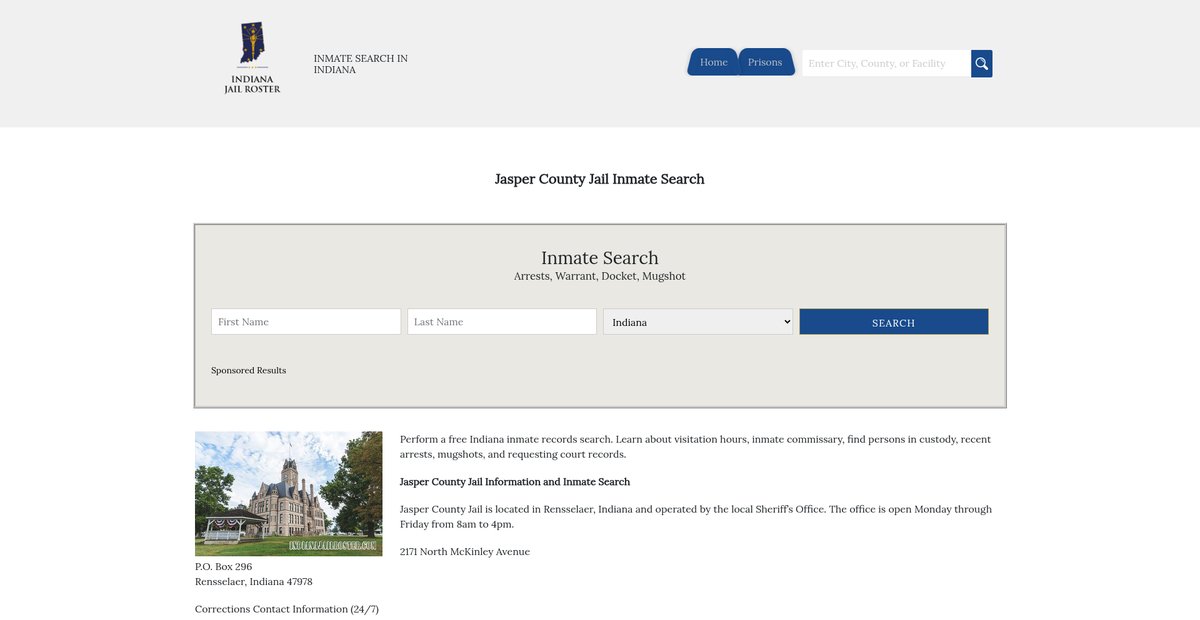Click the 'P.O. Box 296' line
1200x620 pixels.
coord(223,567)
